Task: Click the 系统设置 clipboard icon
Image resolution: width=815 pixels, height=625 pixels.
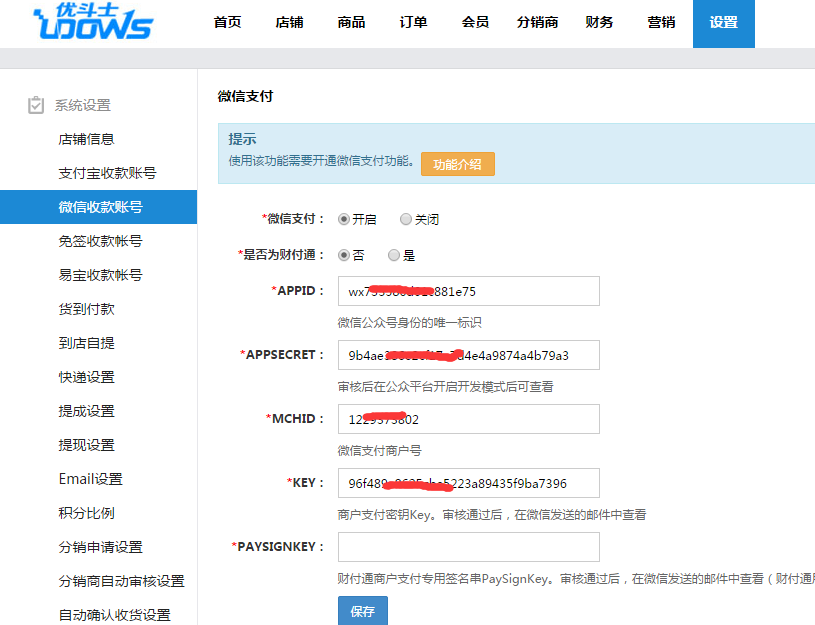Action: pos(36,105)
